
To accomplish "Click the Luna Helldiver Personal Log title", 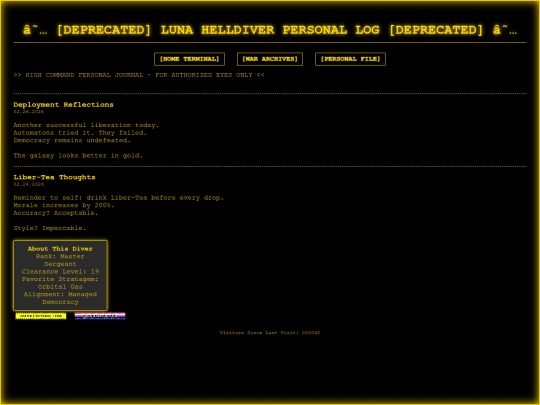I will coord(270,30).
